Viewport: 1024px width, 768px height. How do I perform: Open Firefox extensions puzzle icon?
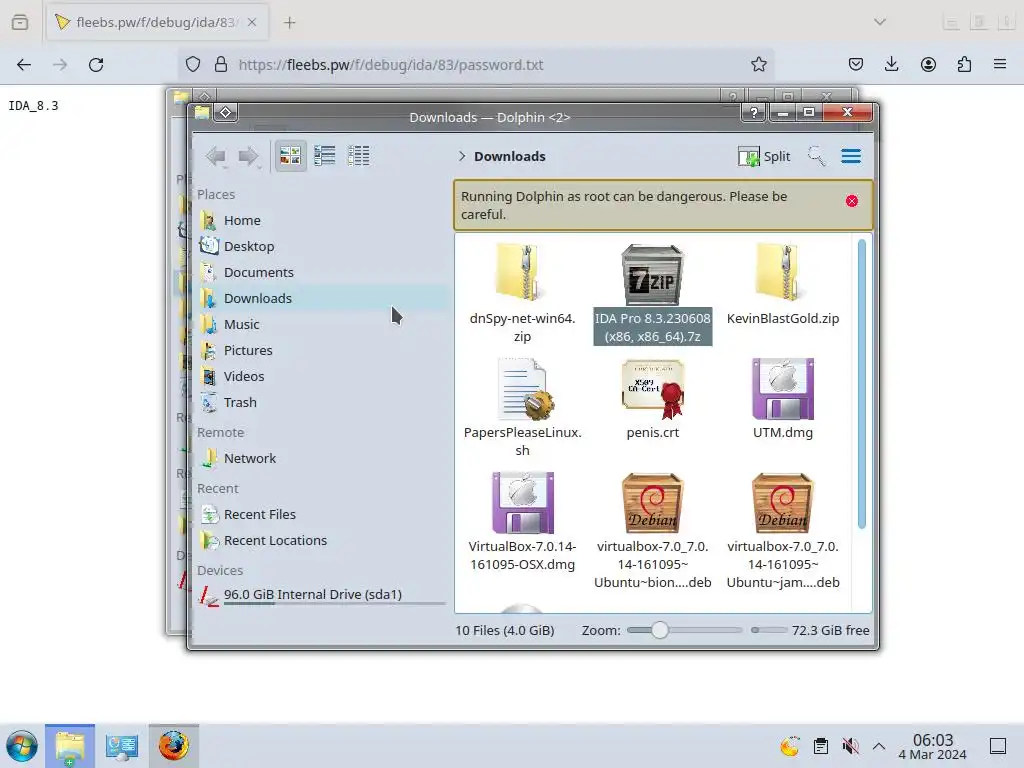(x=964, y=65)
